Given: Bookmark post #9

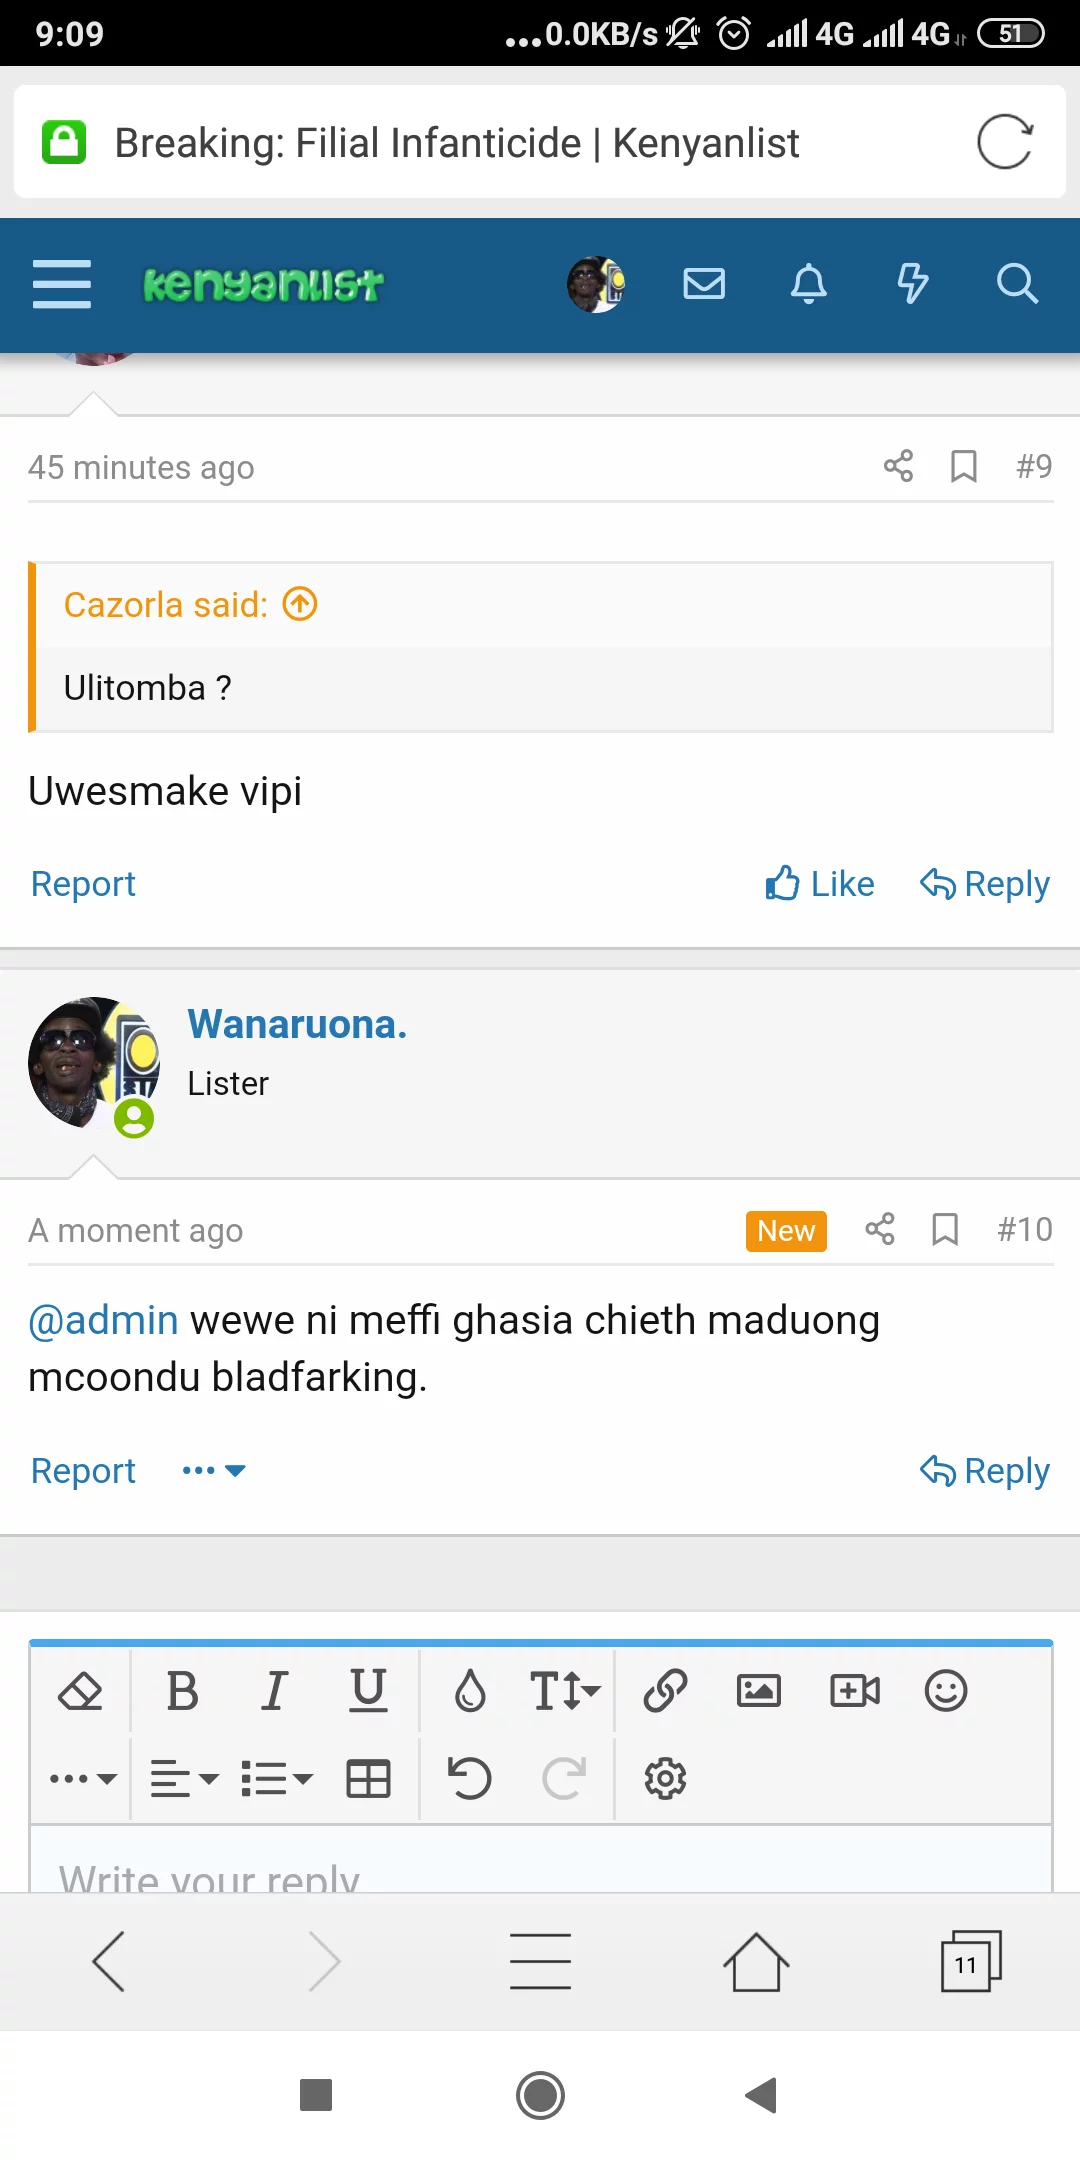Looking at the screenshot, I should [x=963, y=466].
